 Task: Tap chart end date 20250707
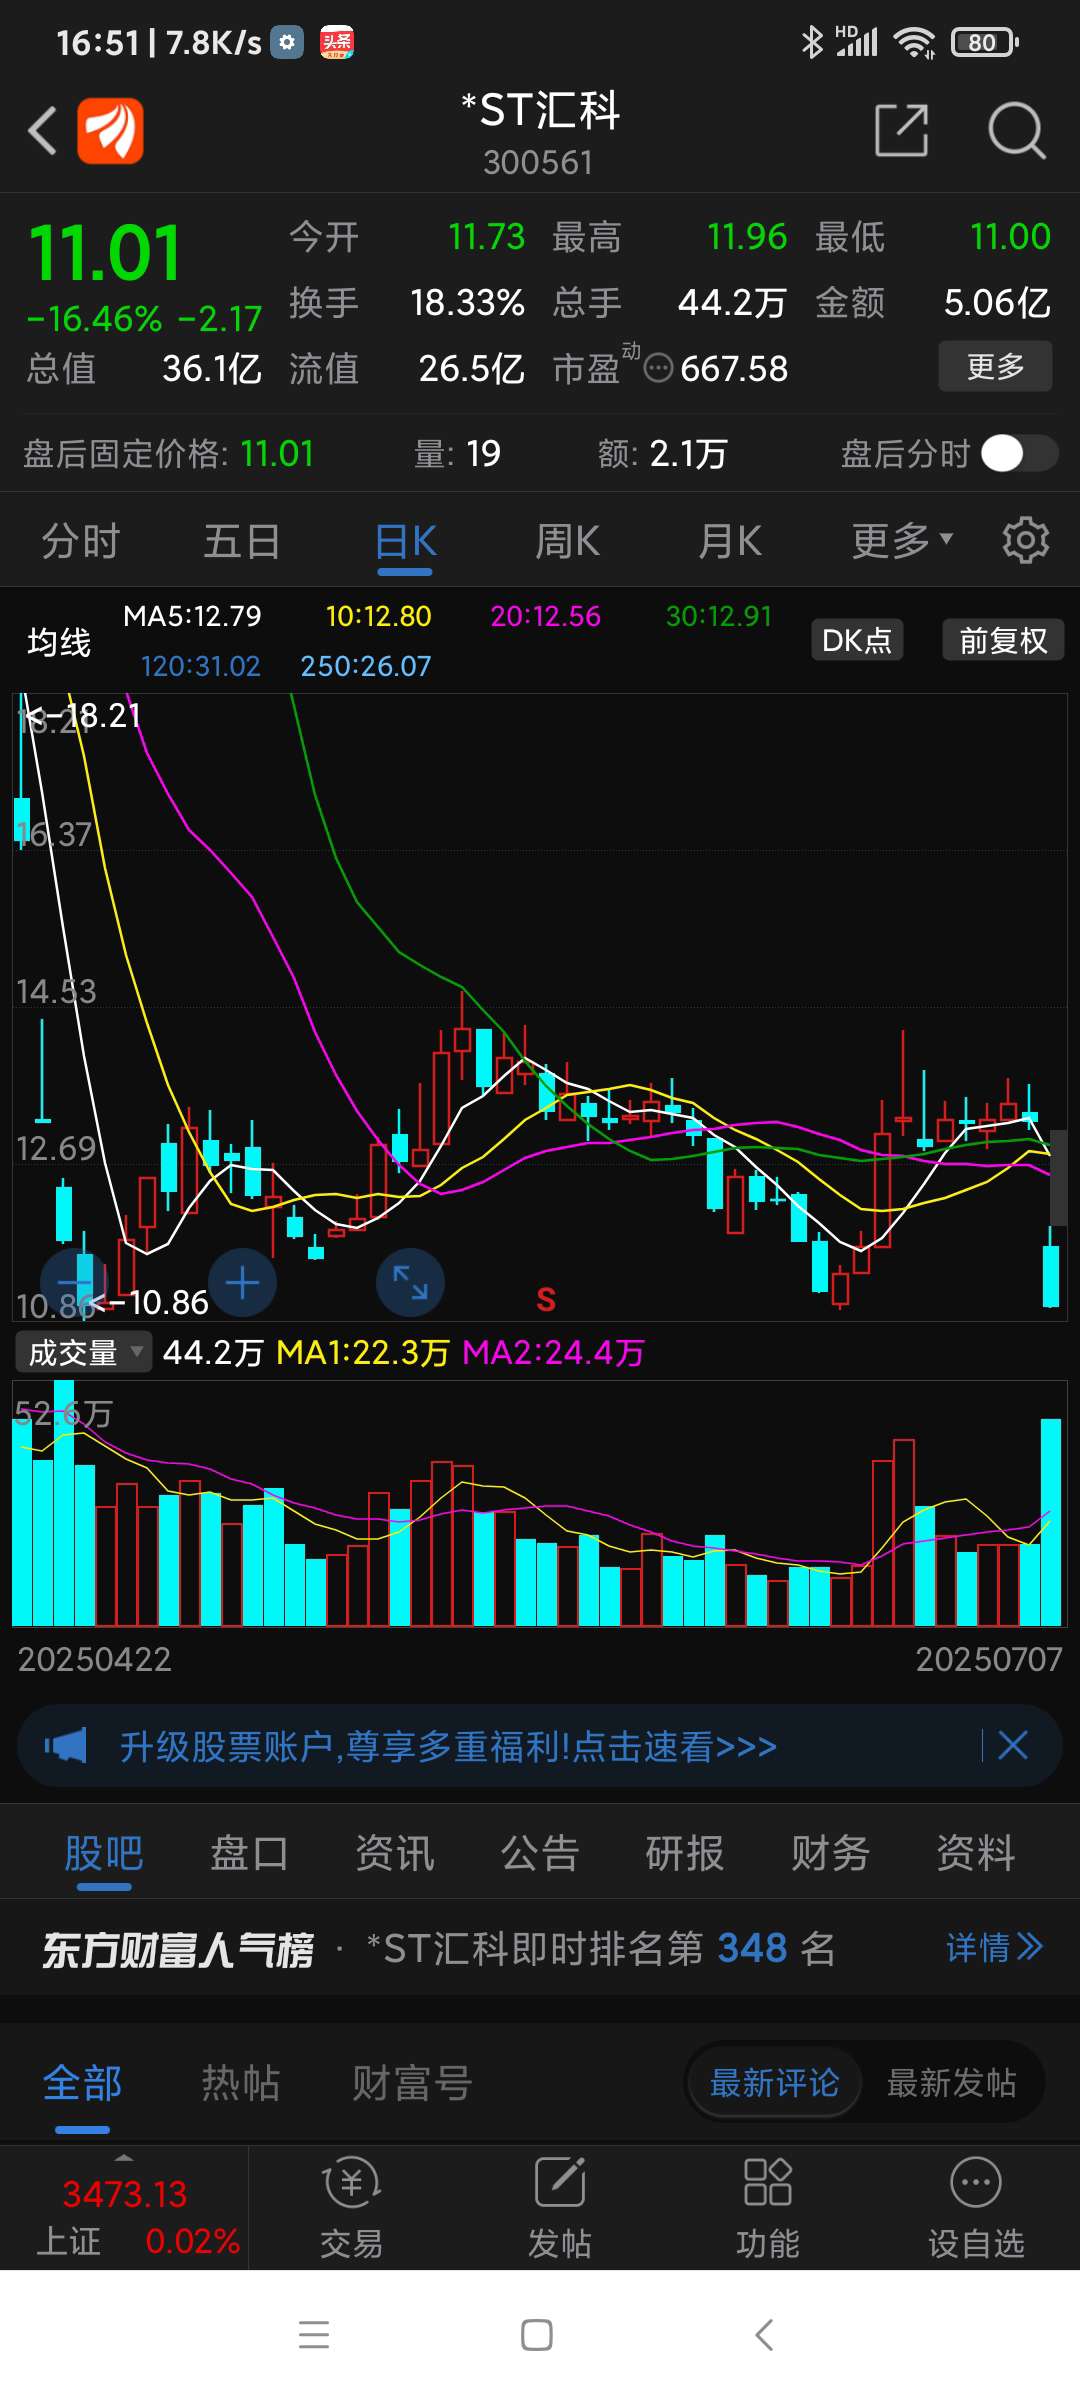tap(989, 1659)
